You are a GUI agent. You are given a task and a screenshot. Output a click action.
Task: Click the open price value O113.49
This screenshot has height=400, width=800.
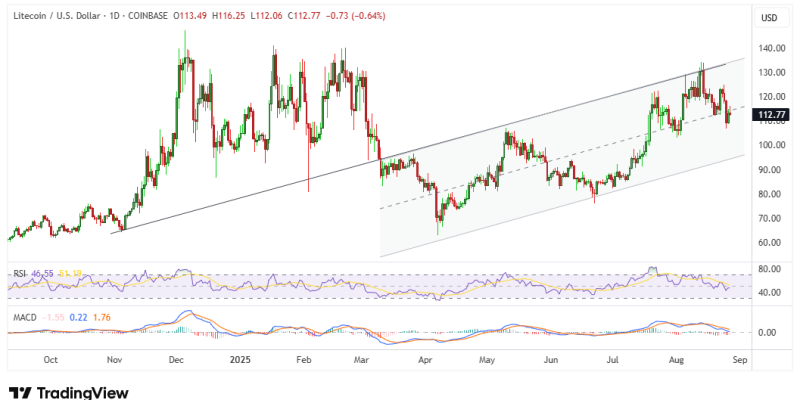190,16
